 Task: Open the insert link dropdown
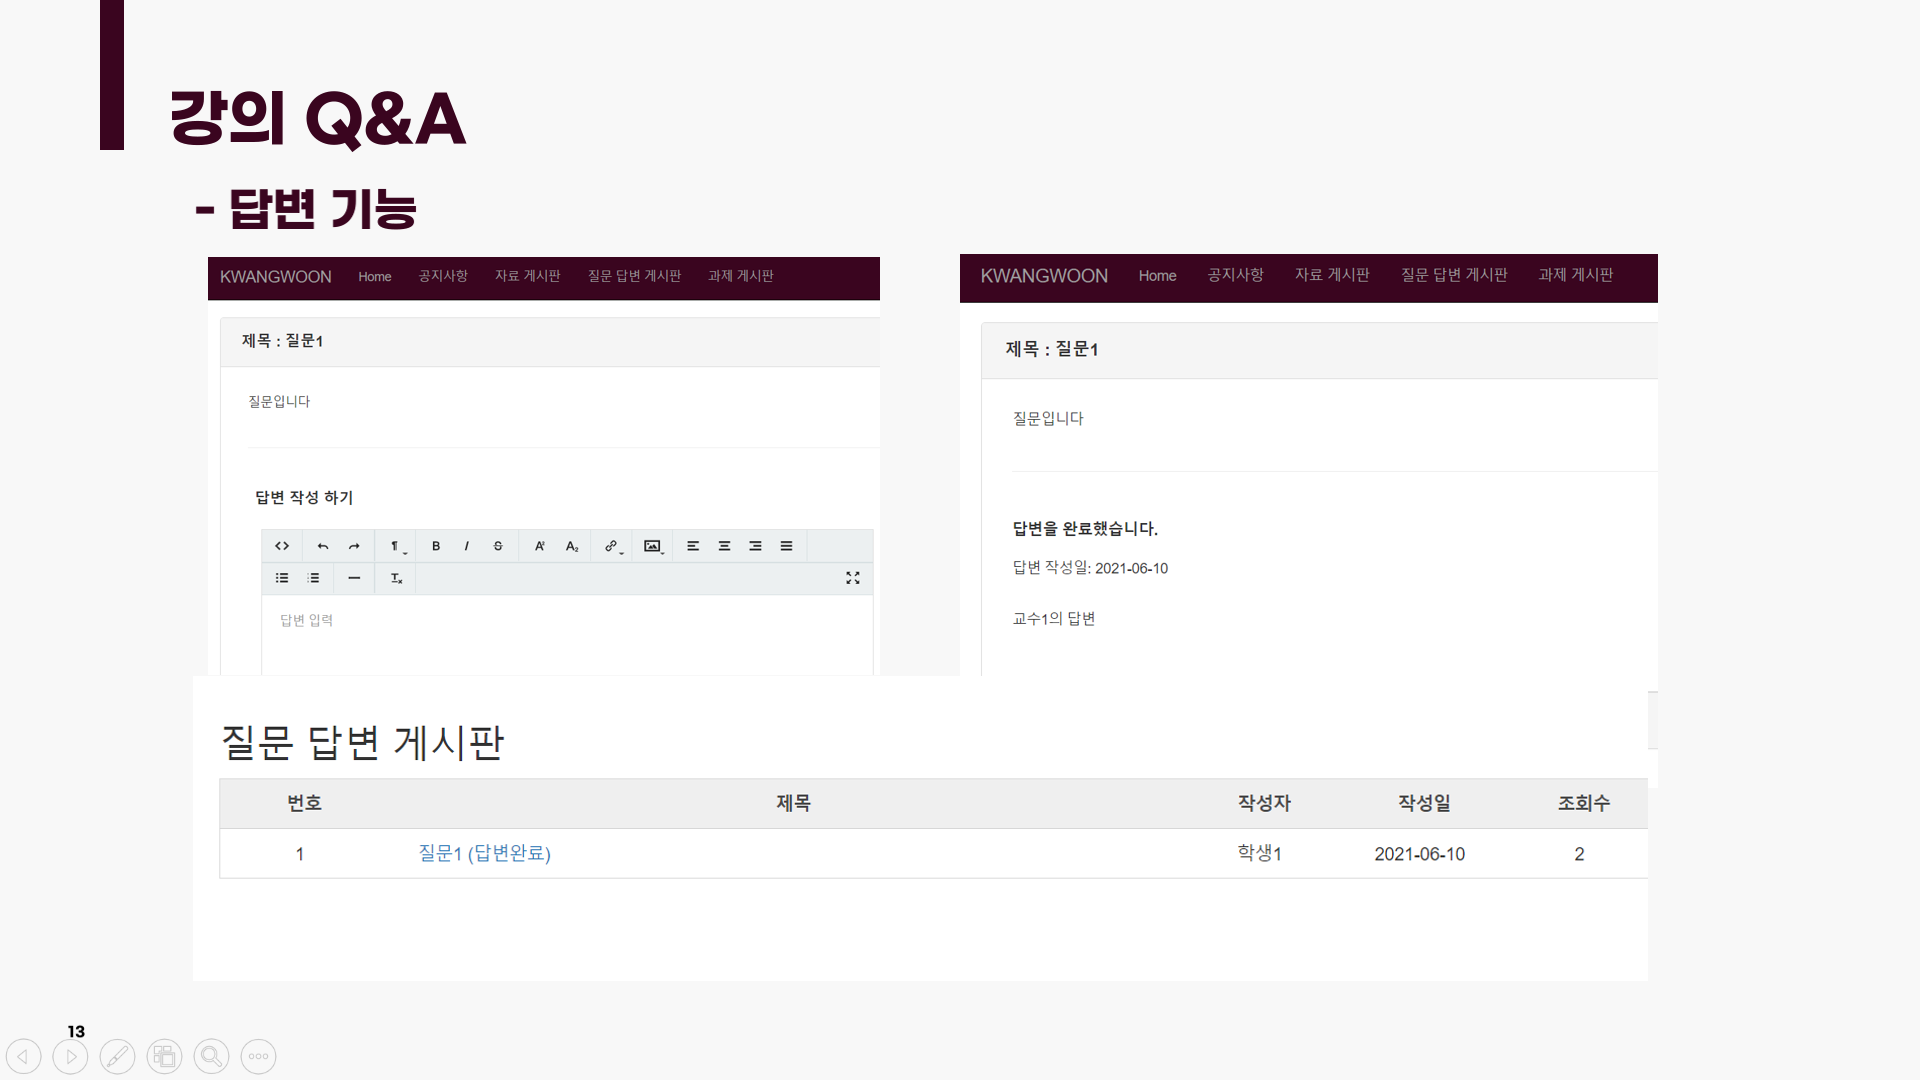pyautogui.click(x=611, y=545)
